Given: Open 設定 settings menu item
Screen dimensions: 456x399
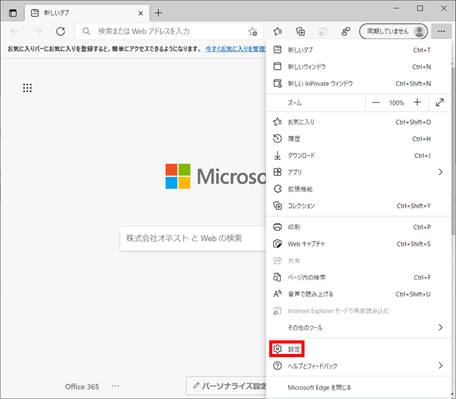Looking at the screenshot, I should point(359,349).
